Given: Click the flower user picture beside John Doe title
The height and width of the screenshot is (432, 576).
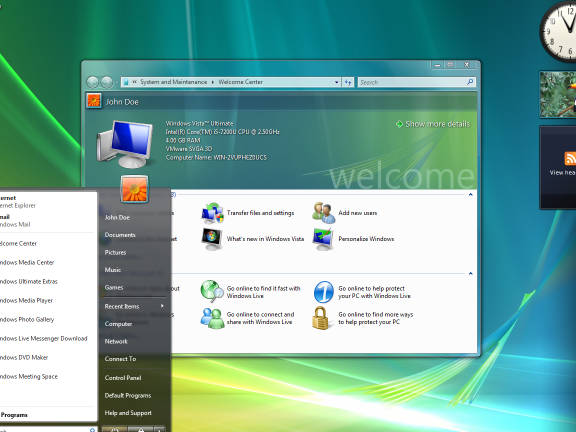Looking at the screenshot, I should 94,101.
